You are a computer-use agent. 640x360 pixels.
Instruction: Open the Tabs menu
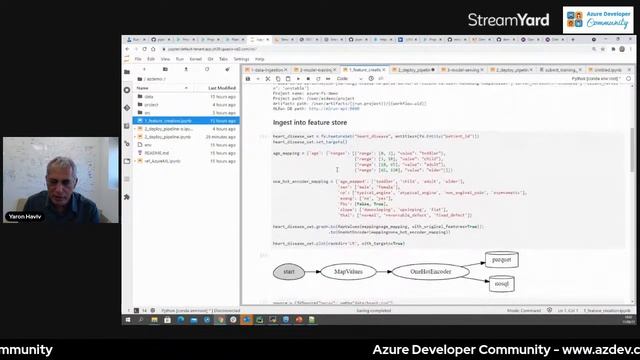(223, 59)
